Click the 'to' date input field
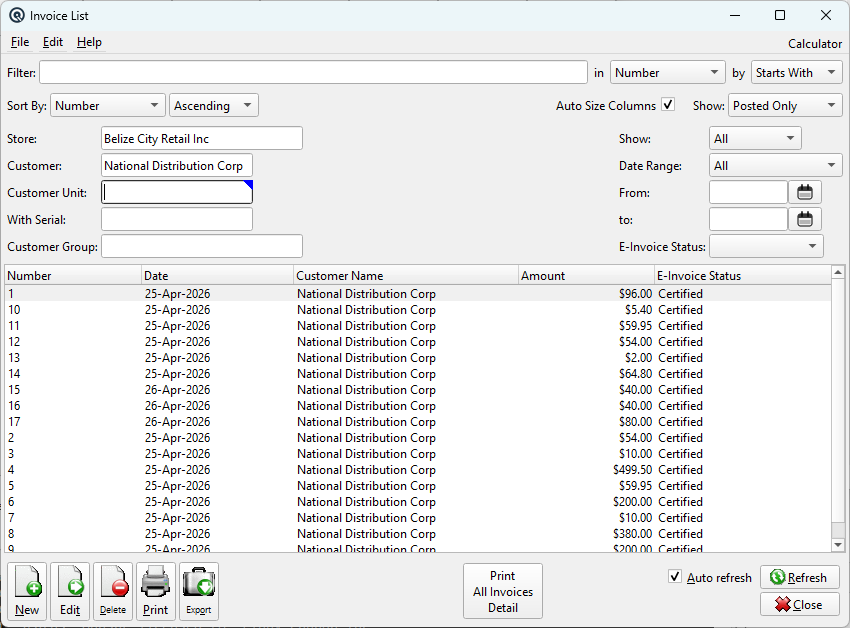 click(748, 220)
